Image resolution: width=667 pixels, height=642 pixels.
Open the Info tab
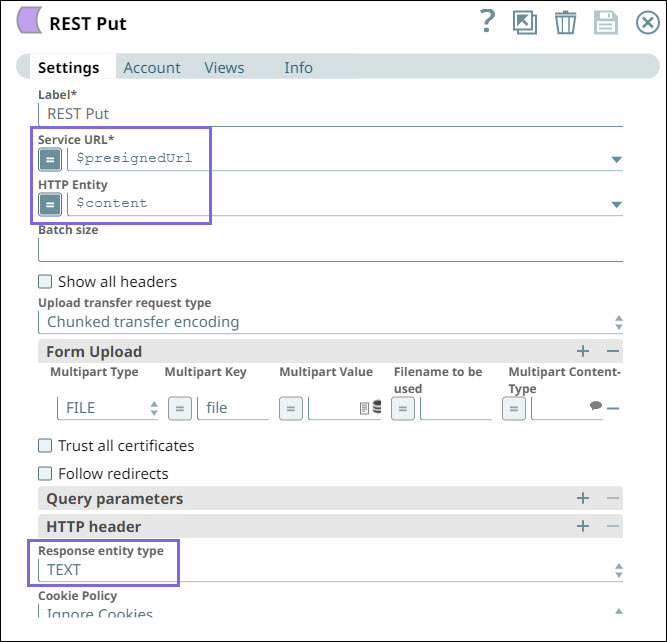pyautogui.click(x=298, y=68)
